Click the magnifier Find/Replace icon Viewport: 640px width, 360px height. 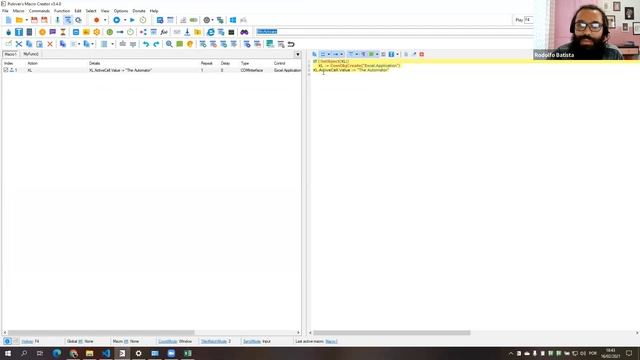click(169, 44)
